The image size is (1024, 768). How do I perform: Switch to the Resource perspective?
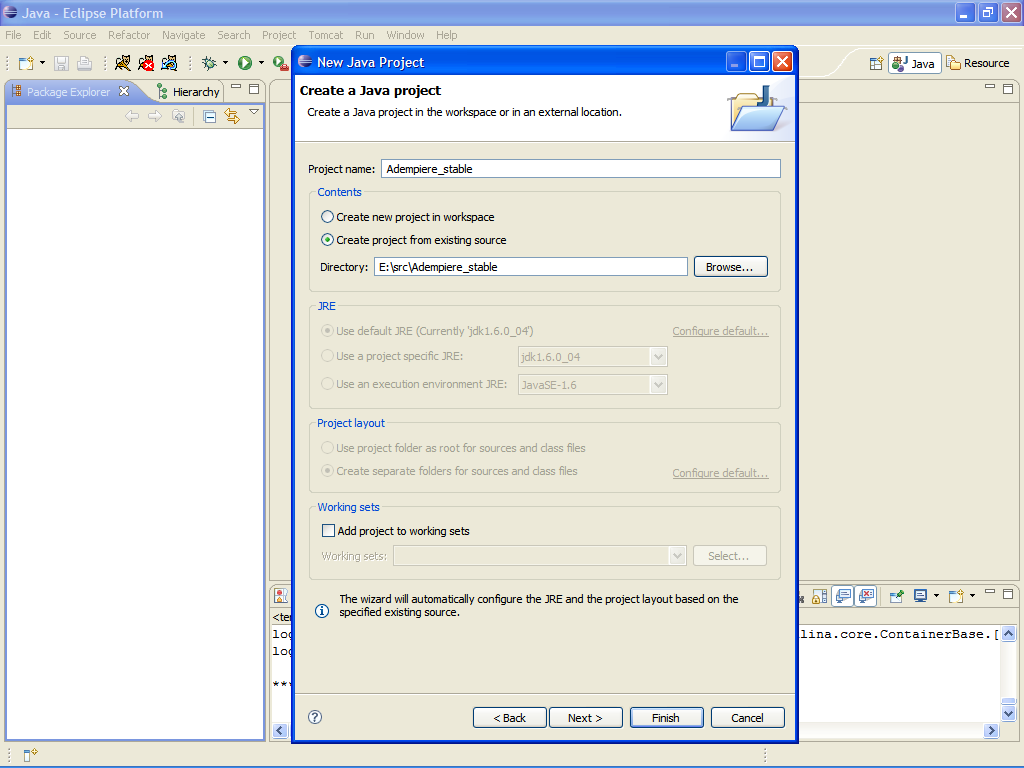point(978,63)
